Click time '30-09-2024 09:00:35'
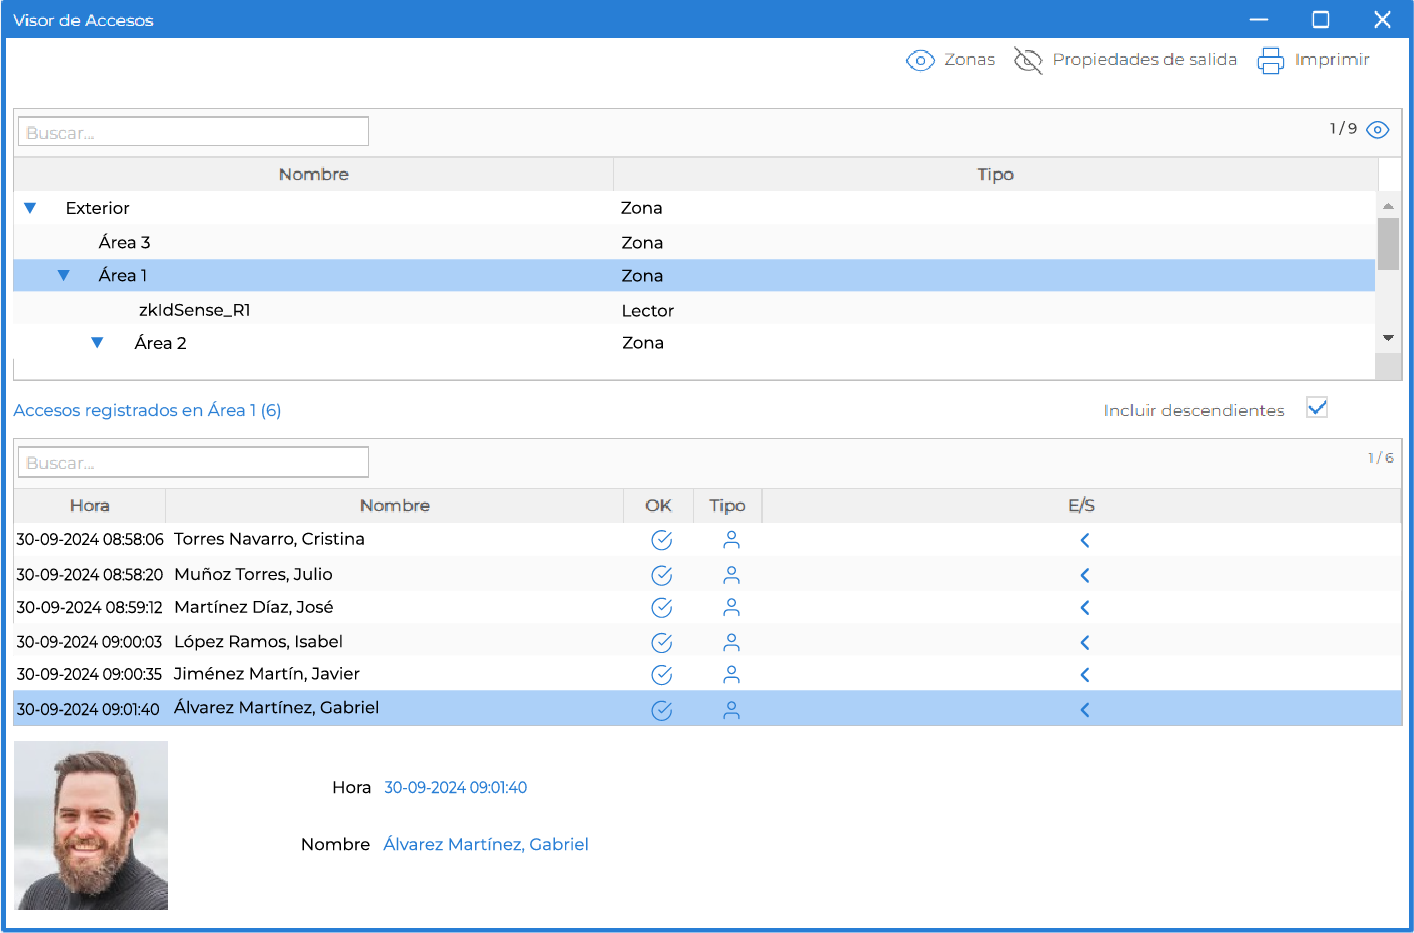 point(89,674)
